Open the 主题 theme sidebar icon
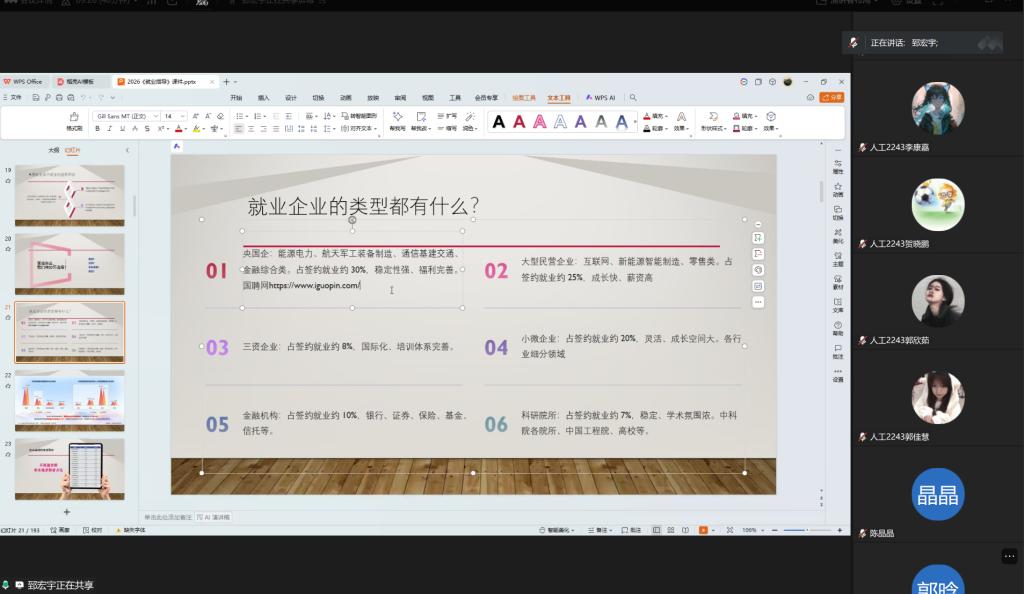 click(838, 257)
